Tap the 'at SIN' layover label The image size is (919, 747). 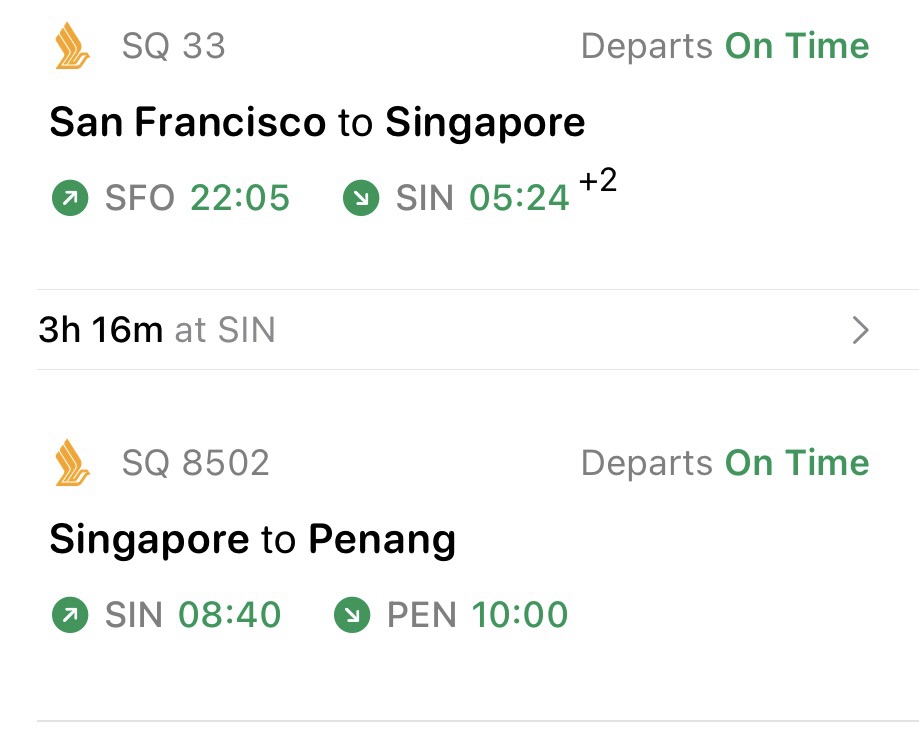pyautogui.click(x=225, y=330)
